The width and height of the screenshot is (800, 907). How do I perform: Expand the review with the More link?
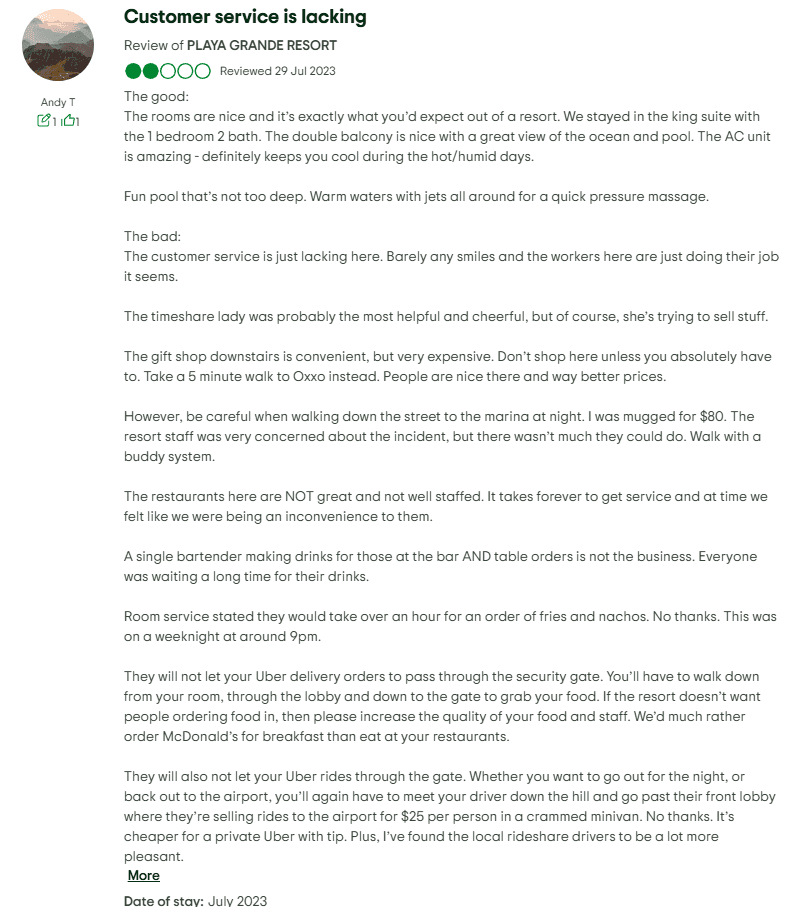143,875
